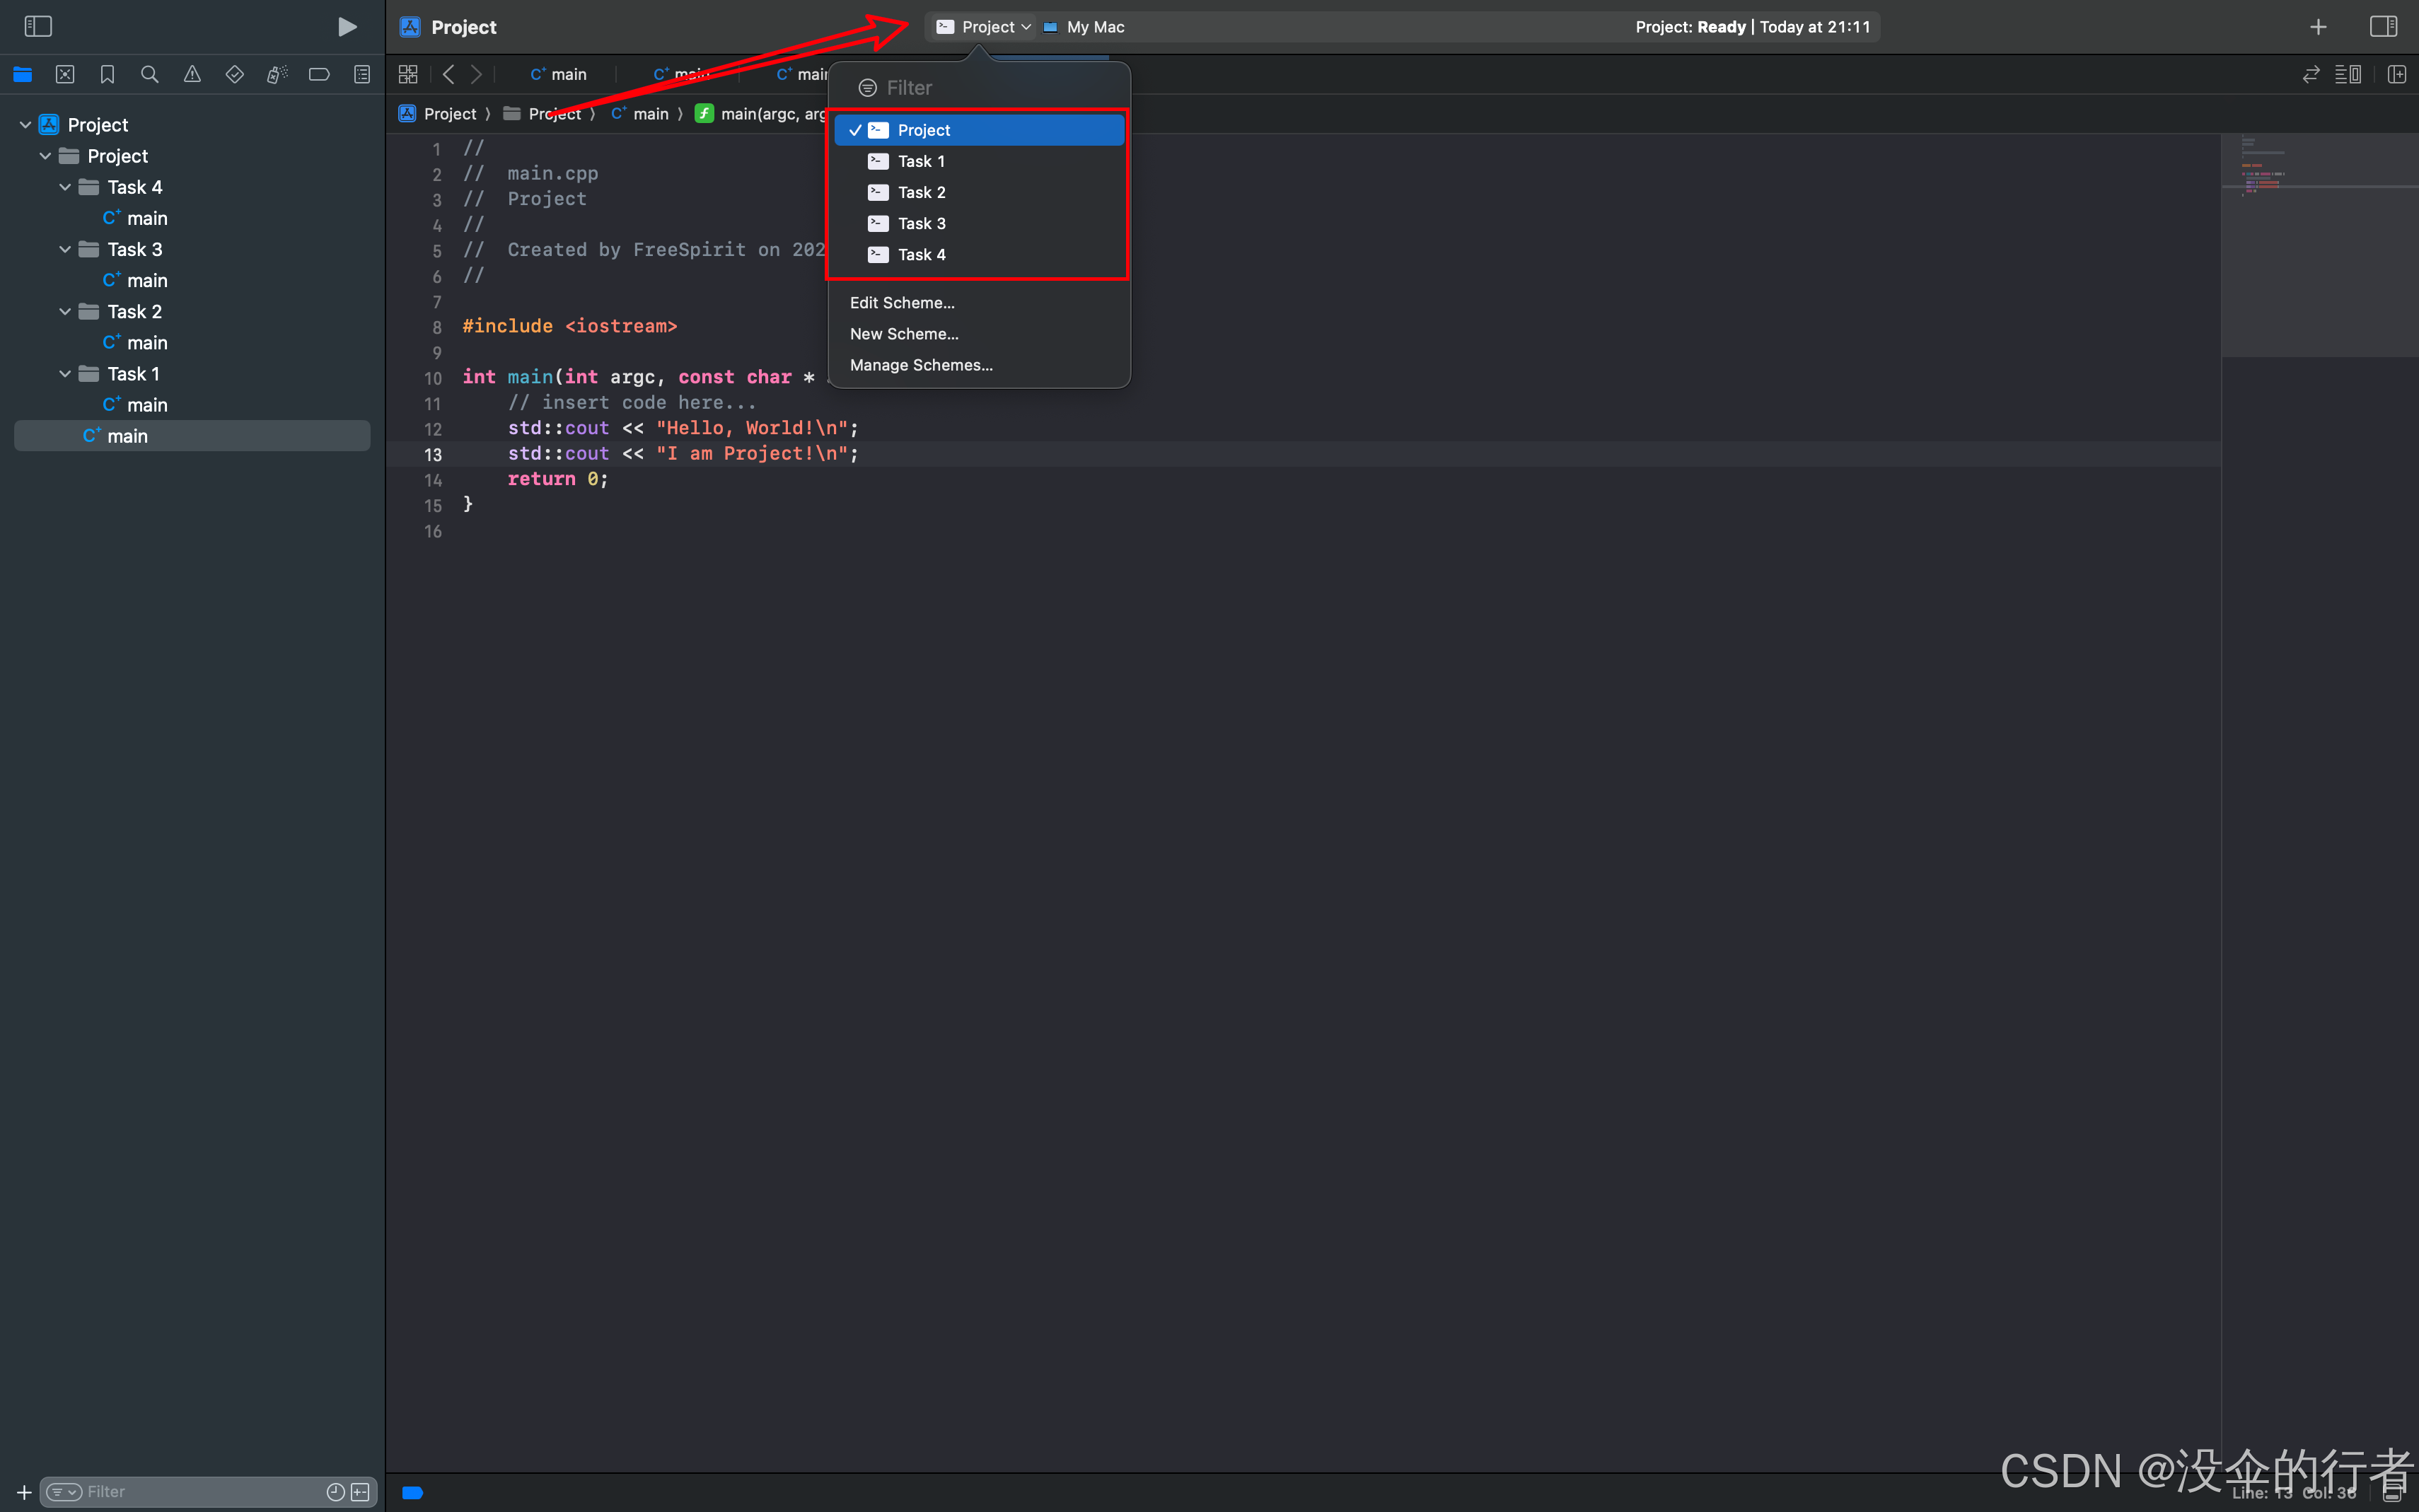This screenshot has width=2419, height=1512.
Task: Click line number 13 in the gutter
Action: [433, 454]
